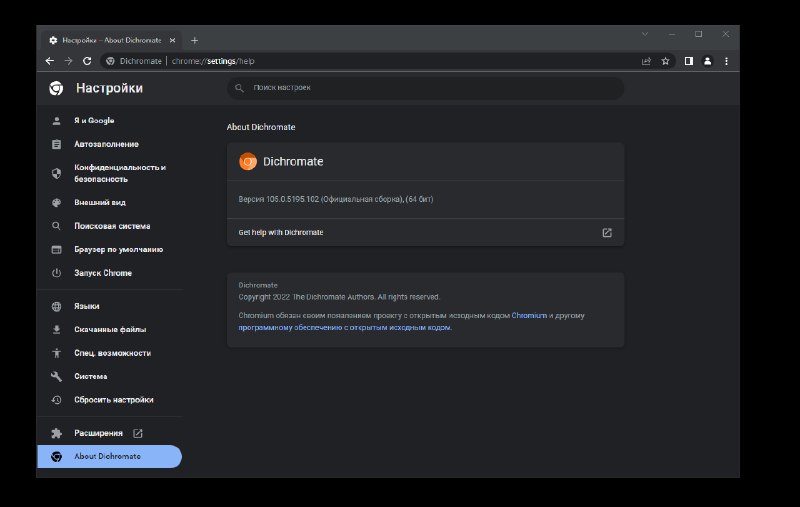Click the Chromium hyperlink
The image size is (800, 507).
point(529,316)
